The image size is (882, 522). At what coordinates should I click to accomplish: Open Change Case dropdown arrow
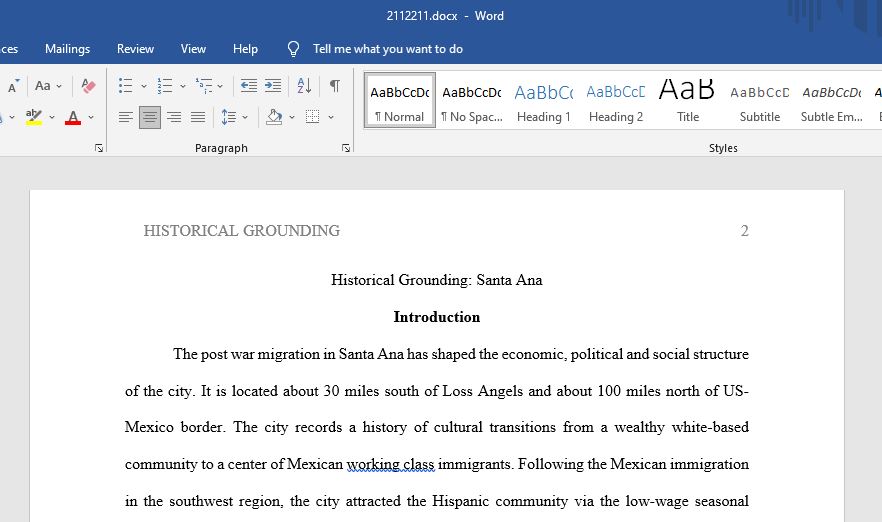click(59, 86)
